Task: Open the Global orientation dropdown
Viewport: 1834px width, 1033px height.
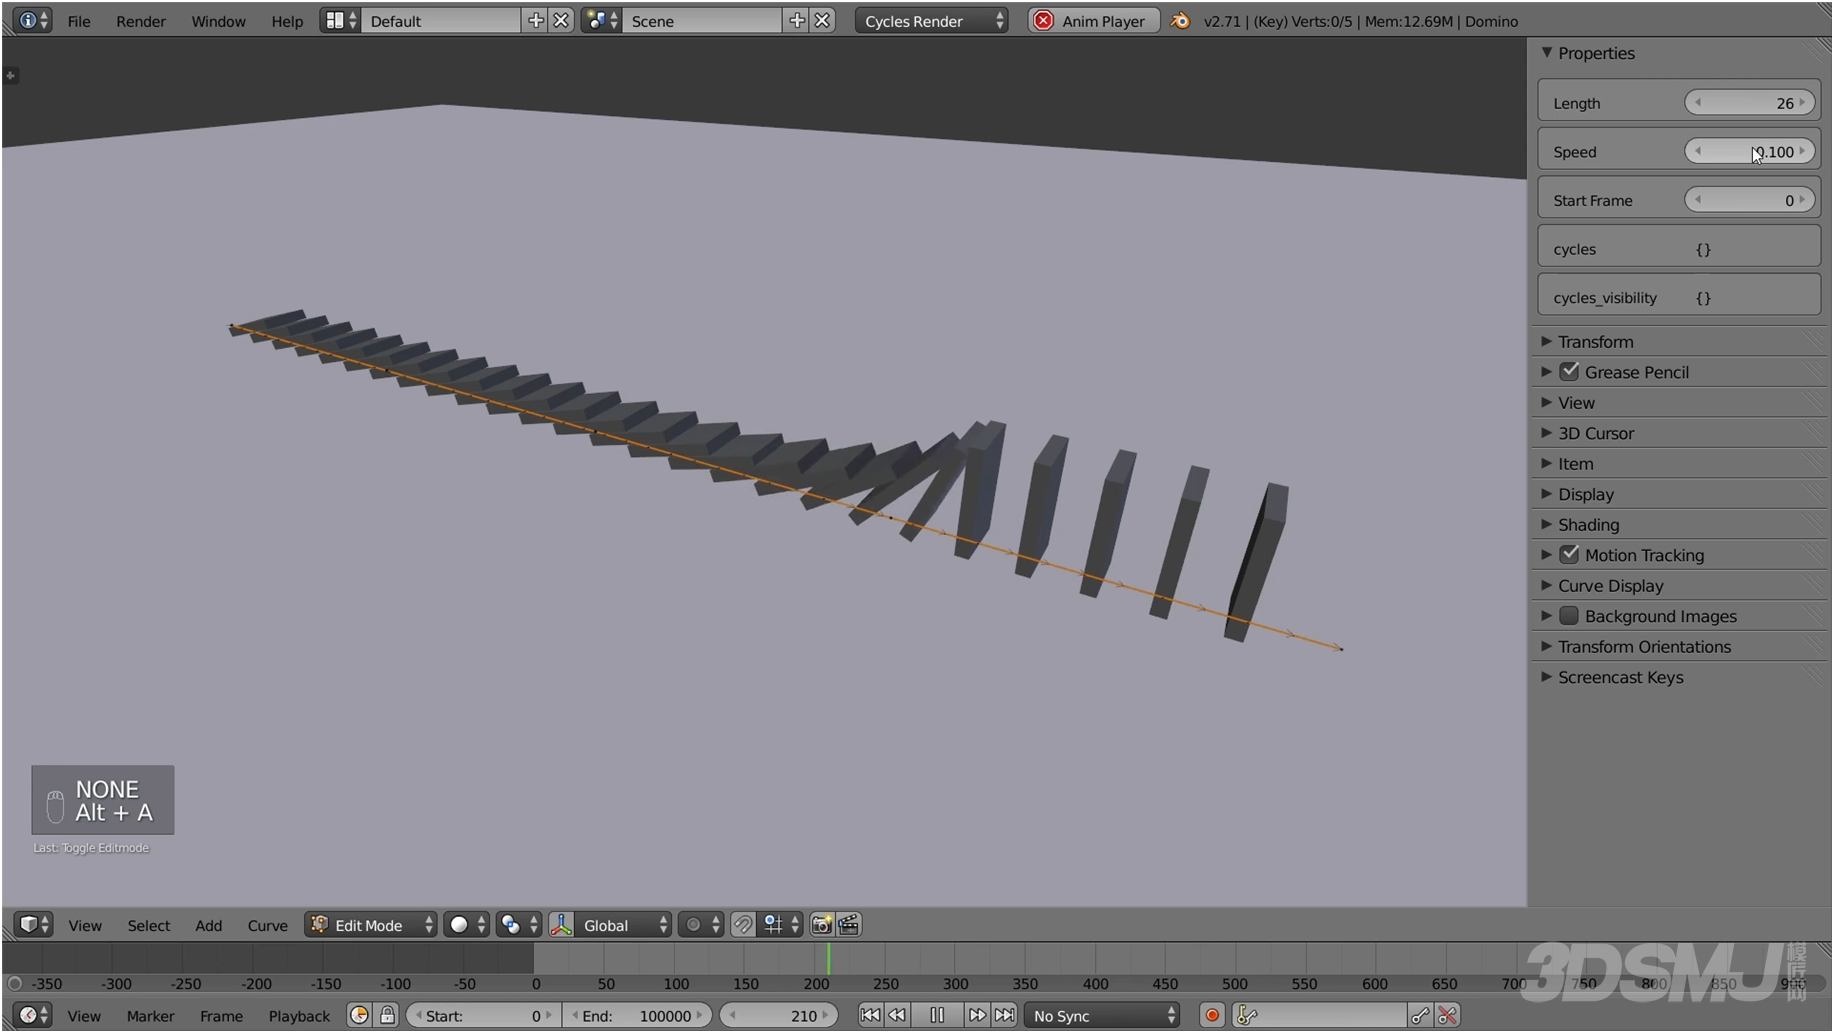Action: click(624, 924)
